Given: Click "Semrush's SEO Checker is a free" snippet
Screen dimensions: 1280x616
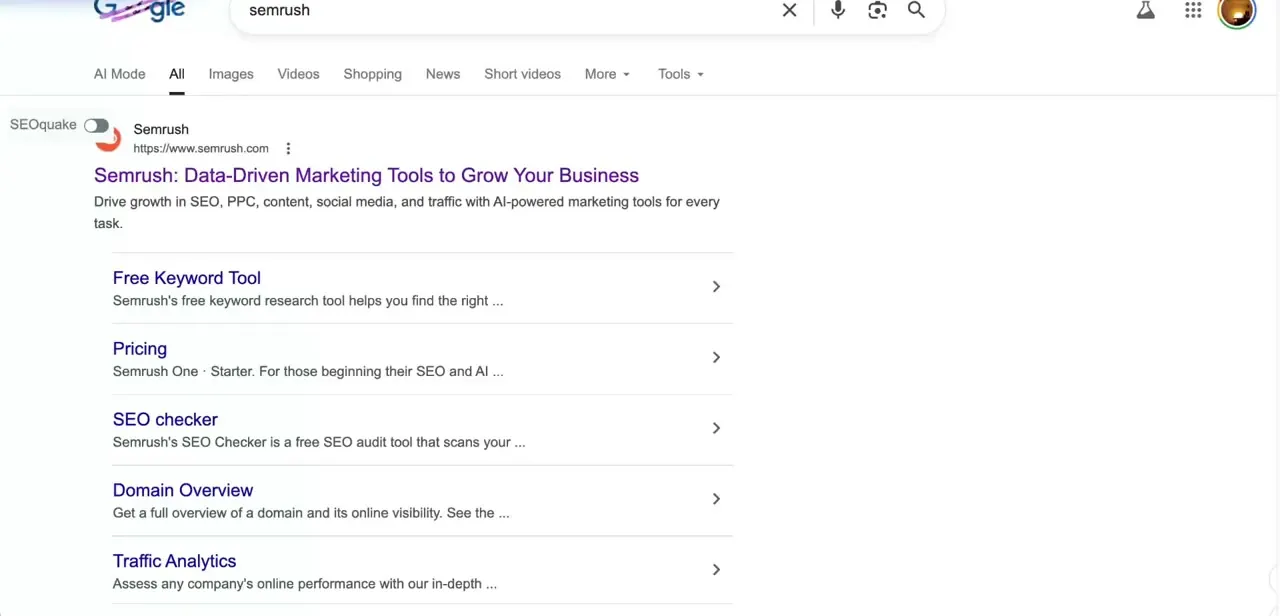Looking at the screenshot, I should pyautogui.click(x=319, y=442).
